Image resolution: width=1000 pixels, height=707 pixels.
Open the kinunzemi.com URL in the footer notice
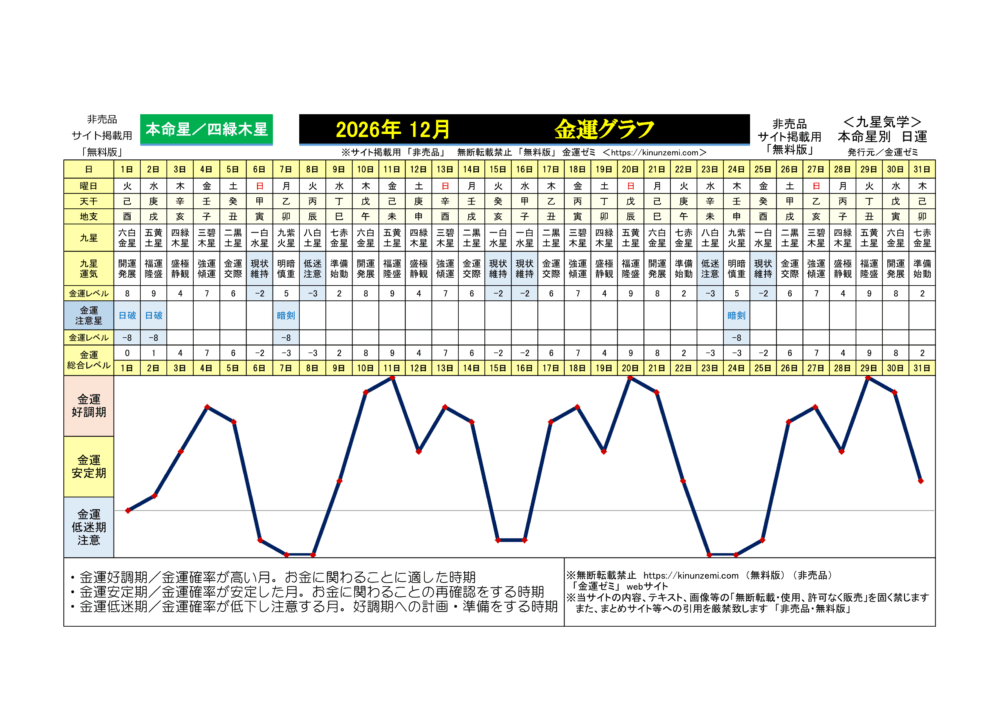pos(691,576)
